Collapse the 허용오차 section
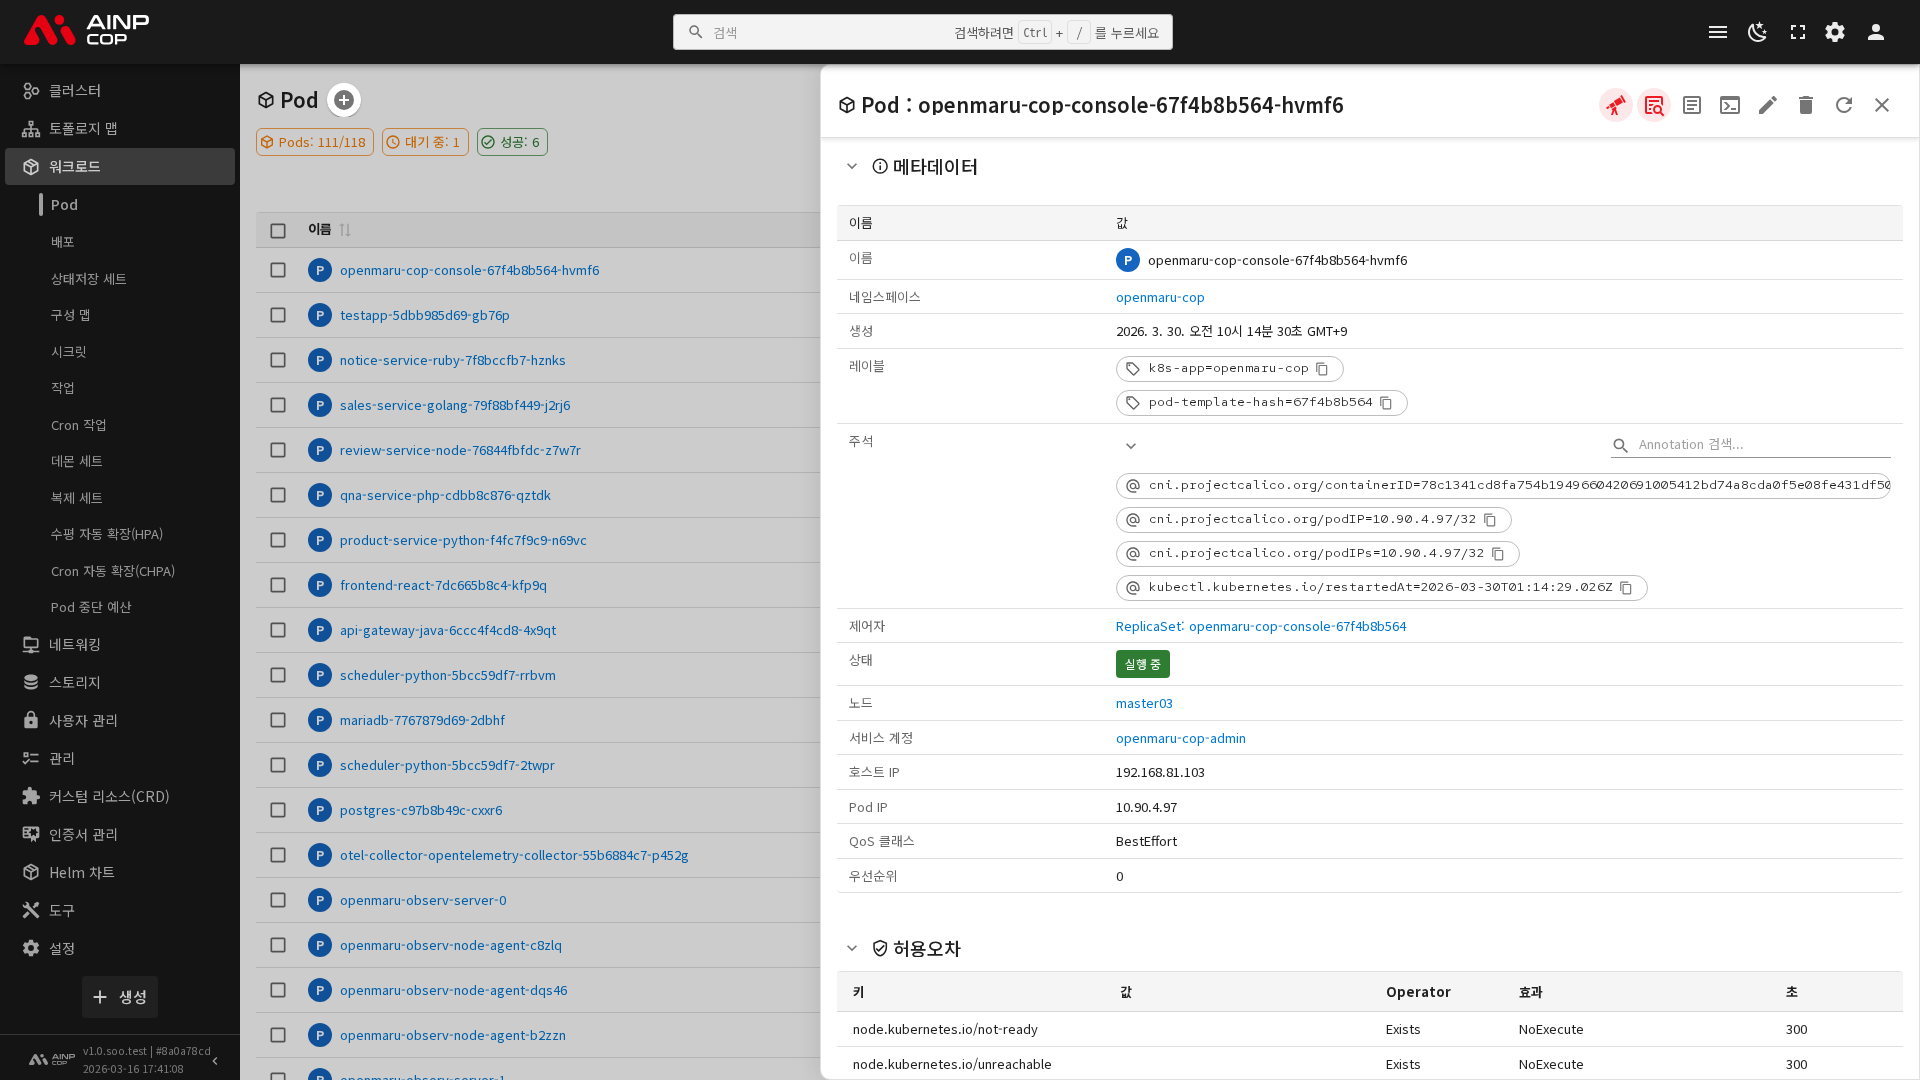1920x1080 pixels. (852, 948)
